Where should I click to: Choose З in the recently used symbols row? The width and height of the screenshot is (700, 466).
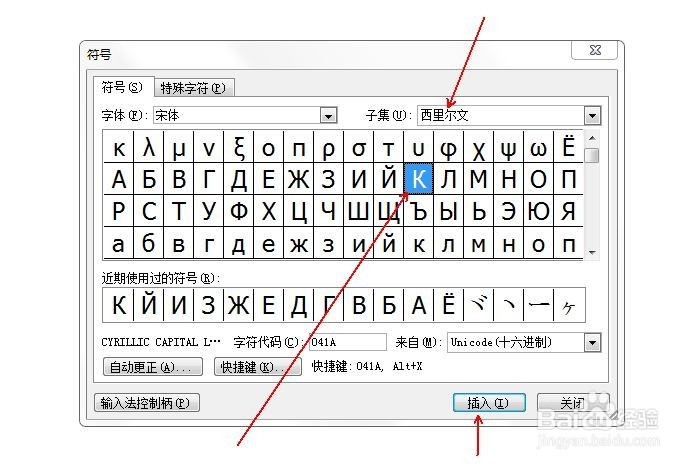(x=208, y=305)
